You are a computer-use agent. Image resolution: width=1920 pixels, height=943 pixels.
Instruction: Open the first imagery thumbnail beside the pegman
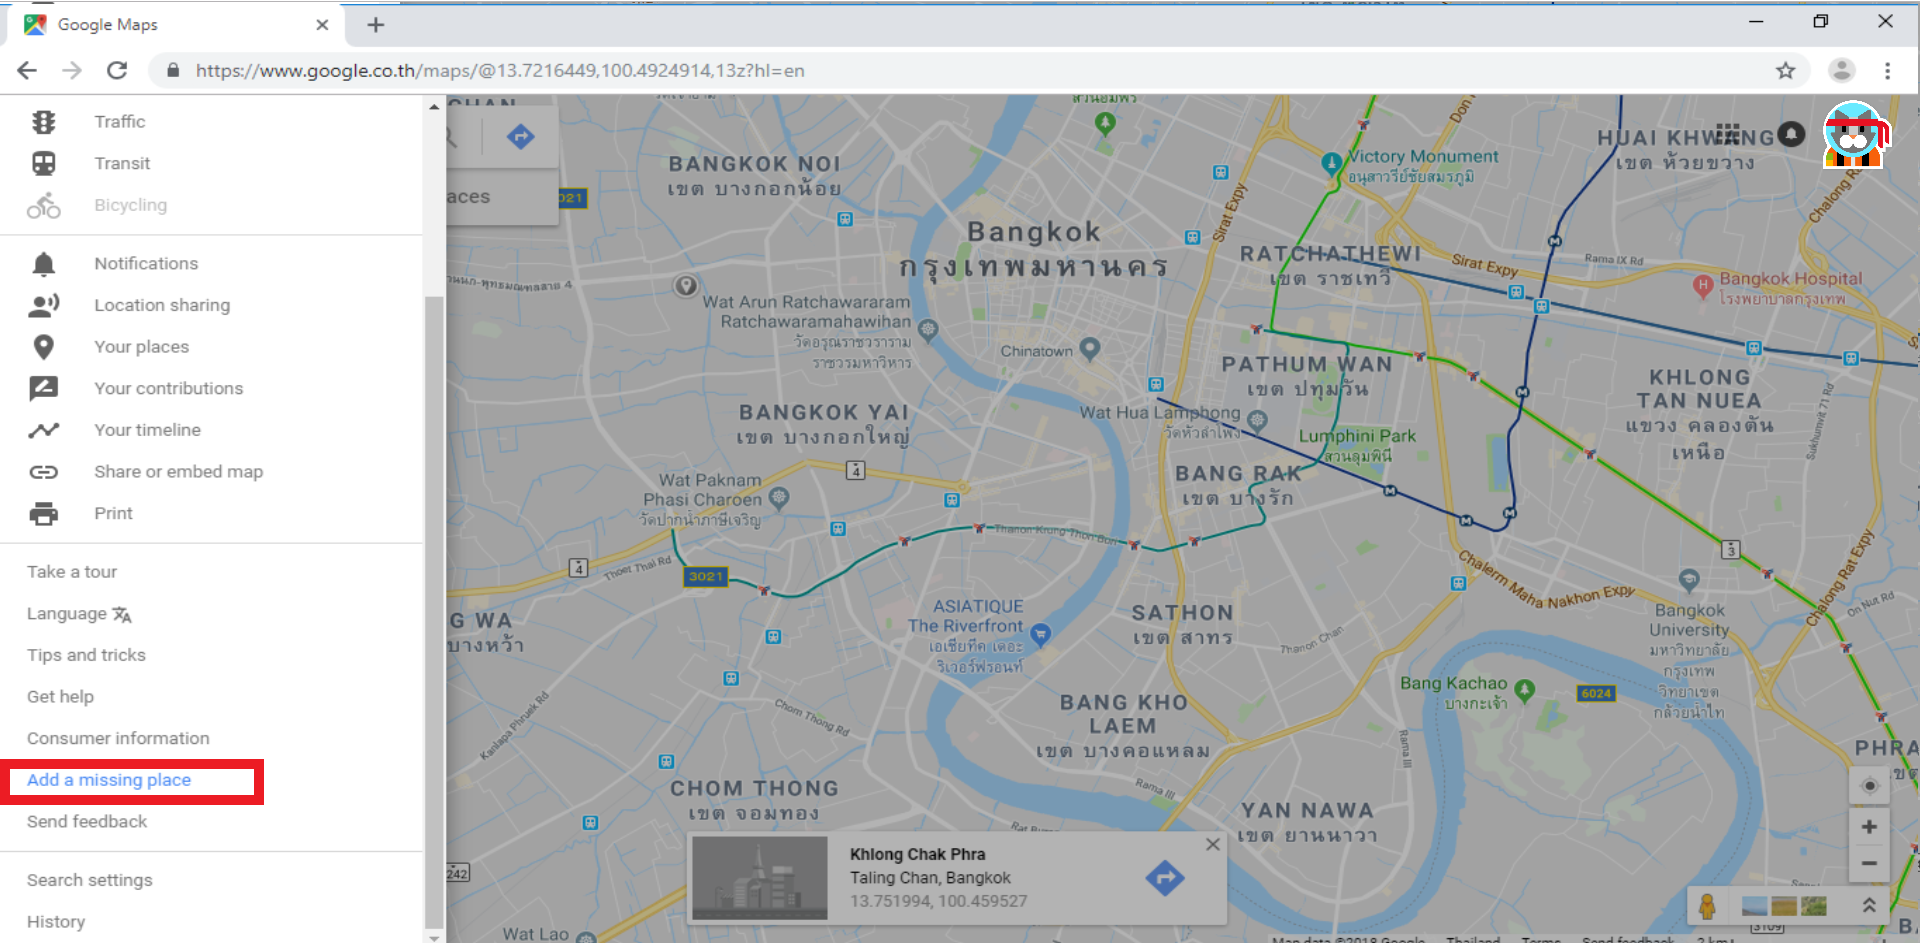click(x=1754, y=906)
